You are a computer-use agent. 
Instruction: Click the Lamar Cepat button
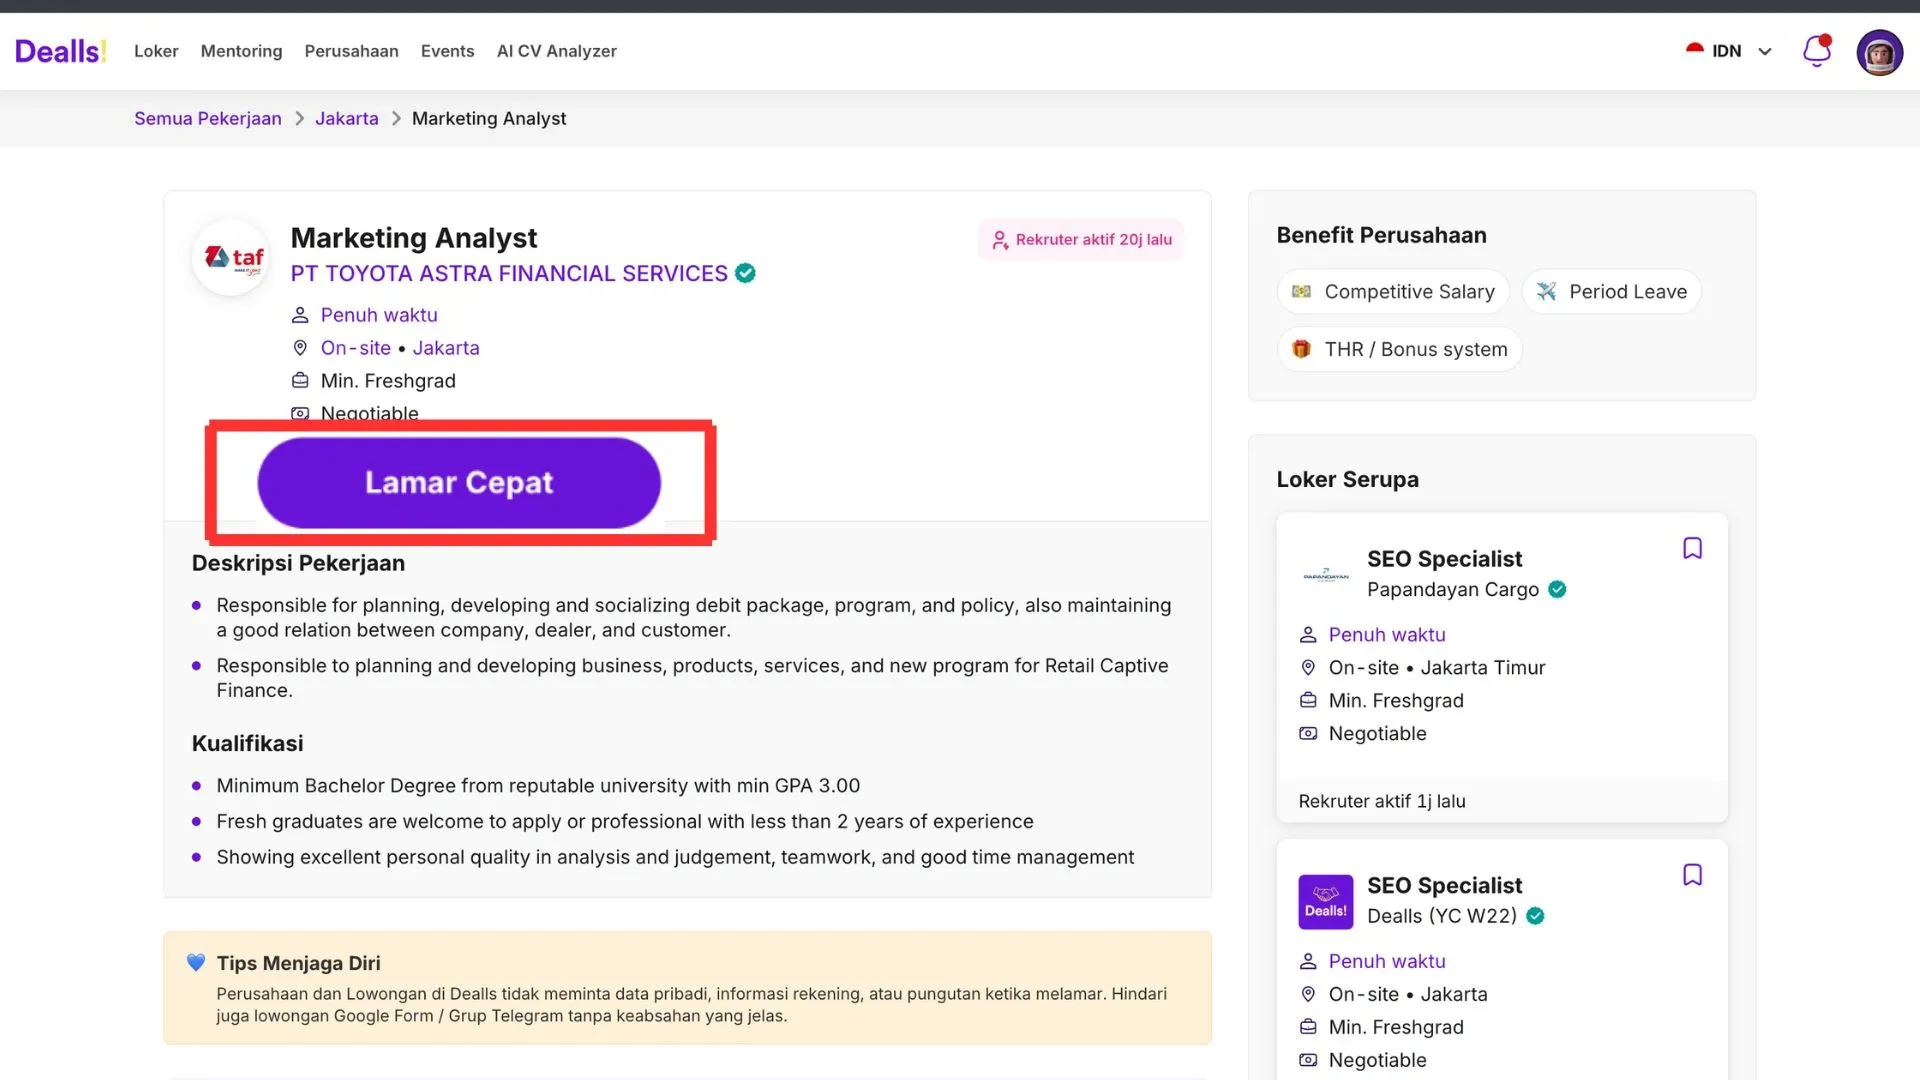[459, 483]
